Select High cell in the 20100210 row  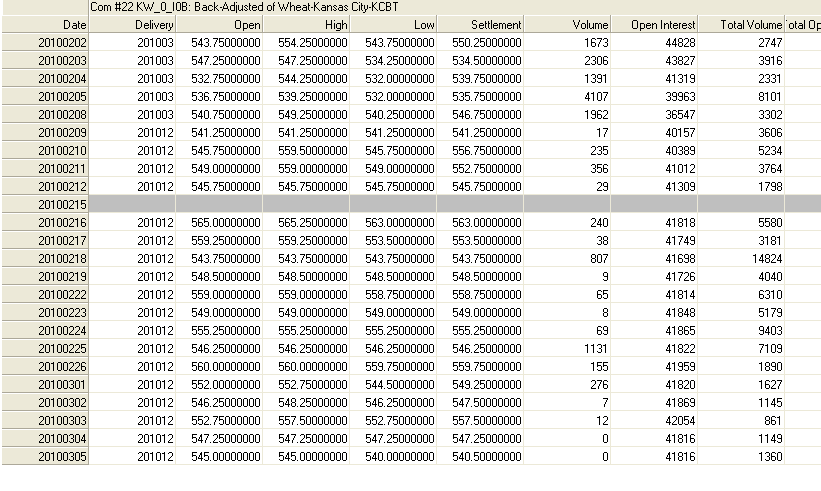306,149
